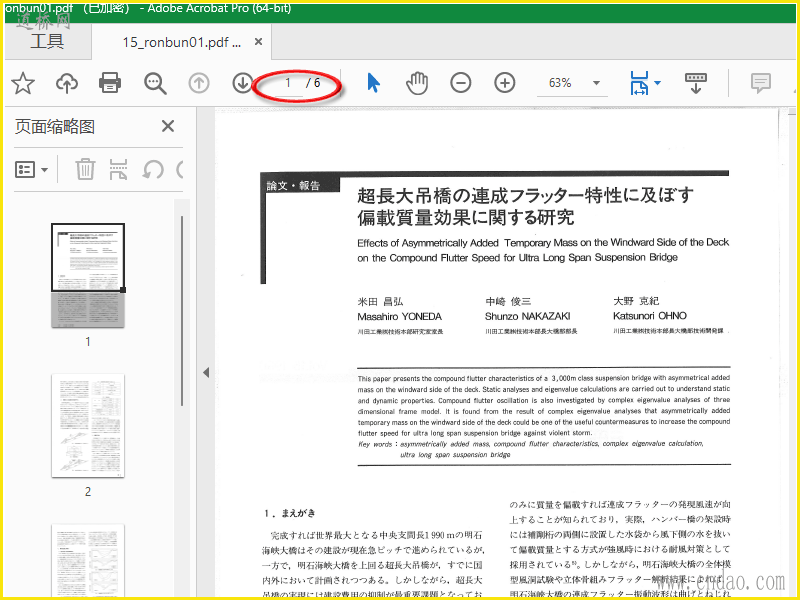Click the page number input field
Image resolution: width=800 pixels, height=600 pixels.
coord(288,83)
